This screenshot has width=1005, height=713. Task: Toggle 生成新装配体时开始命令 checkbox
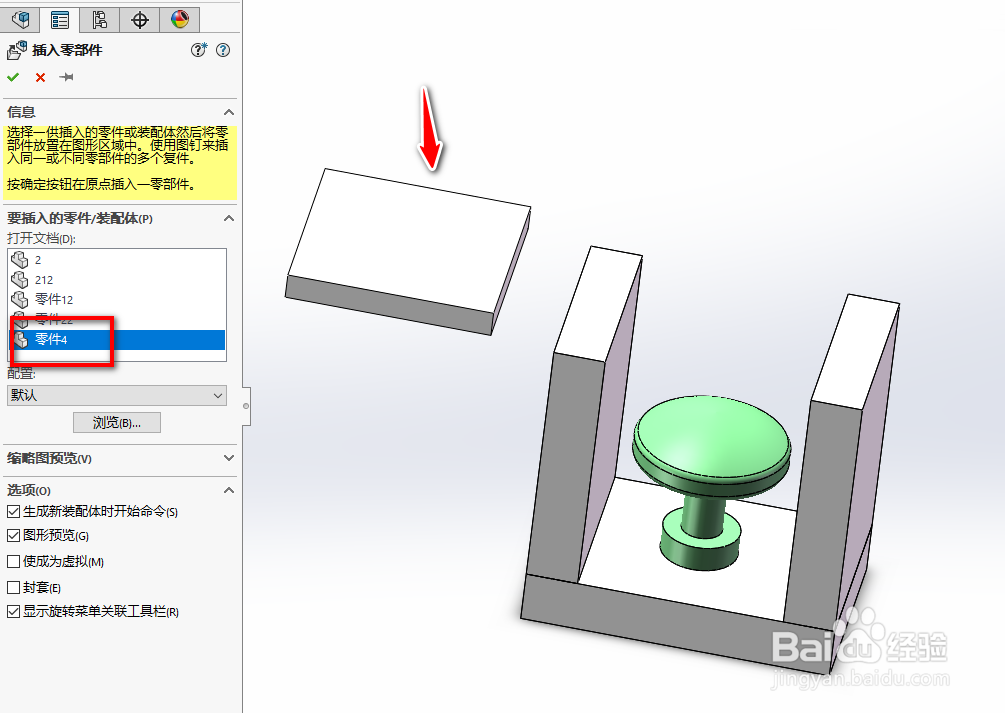pos(13,512)
